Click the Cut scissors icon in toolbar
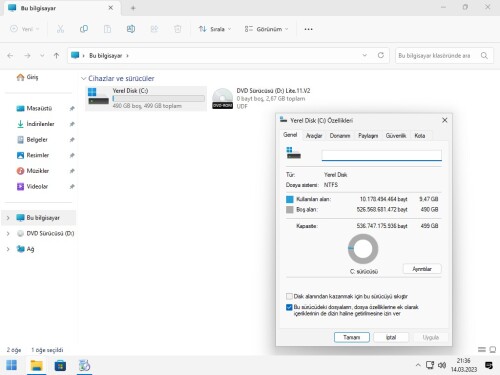Screen dimensions: 500x375 [60, 29]
